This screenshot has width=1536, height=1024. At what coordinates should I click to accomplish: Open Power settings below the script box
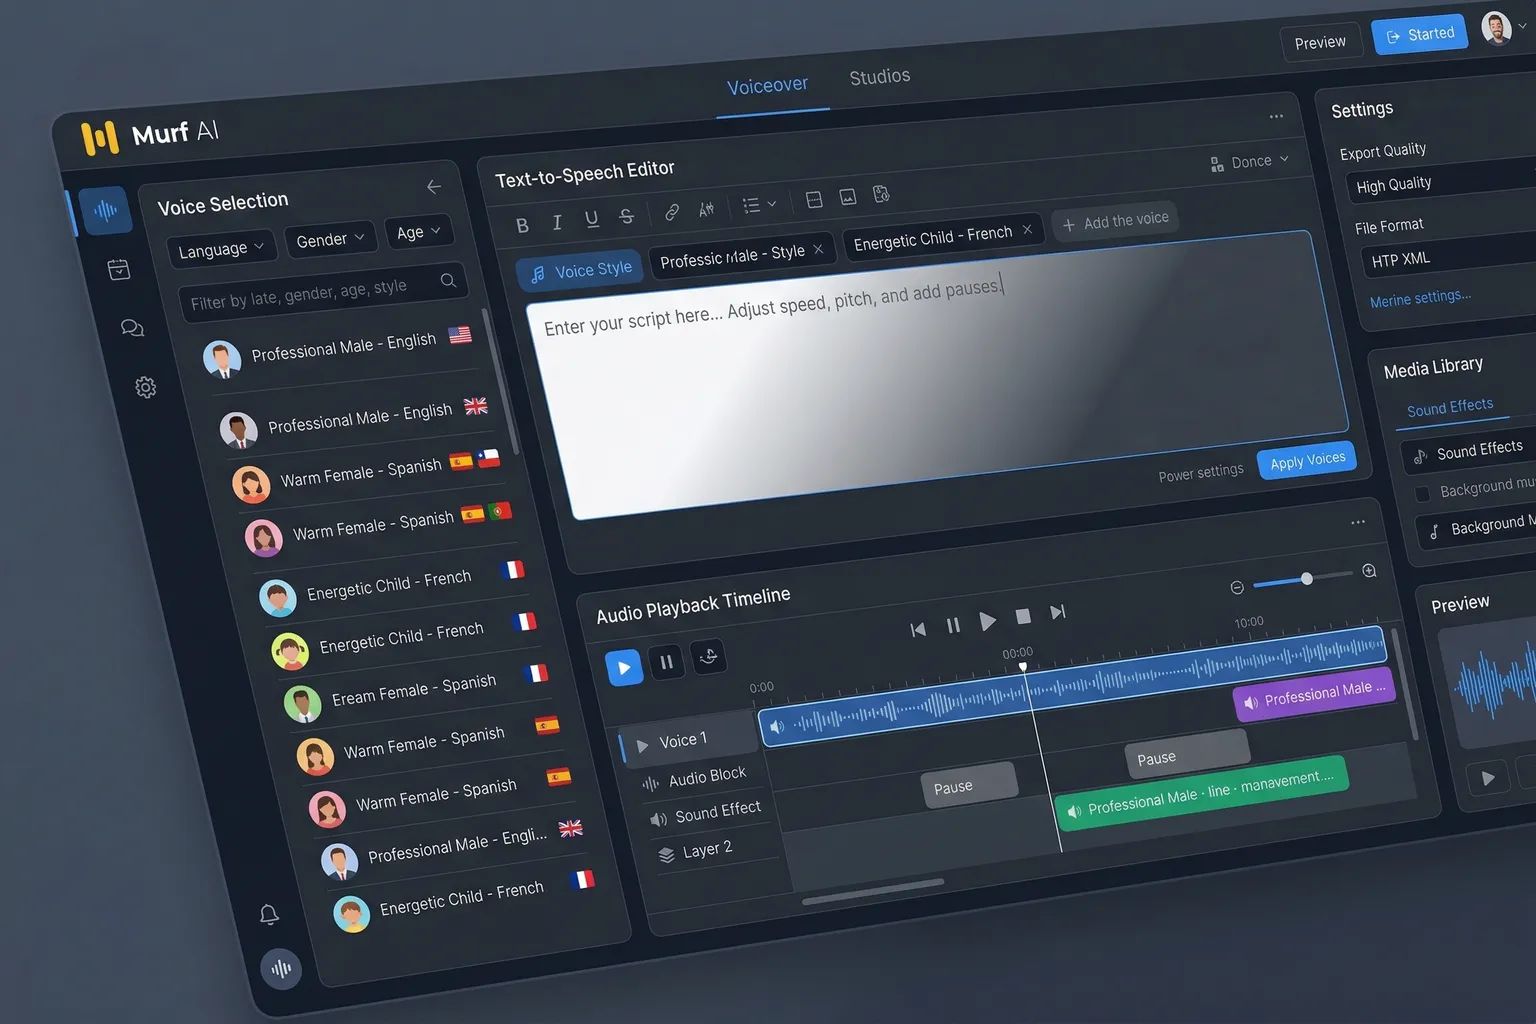[x=1201, y=472]
